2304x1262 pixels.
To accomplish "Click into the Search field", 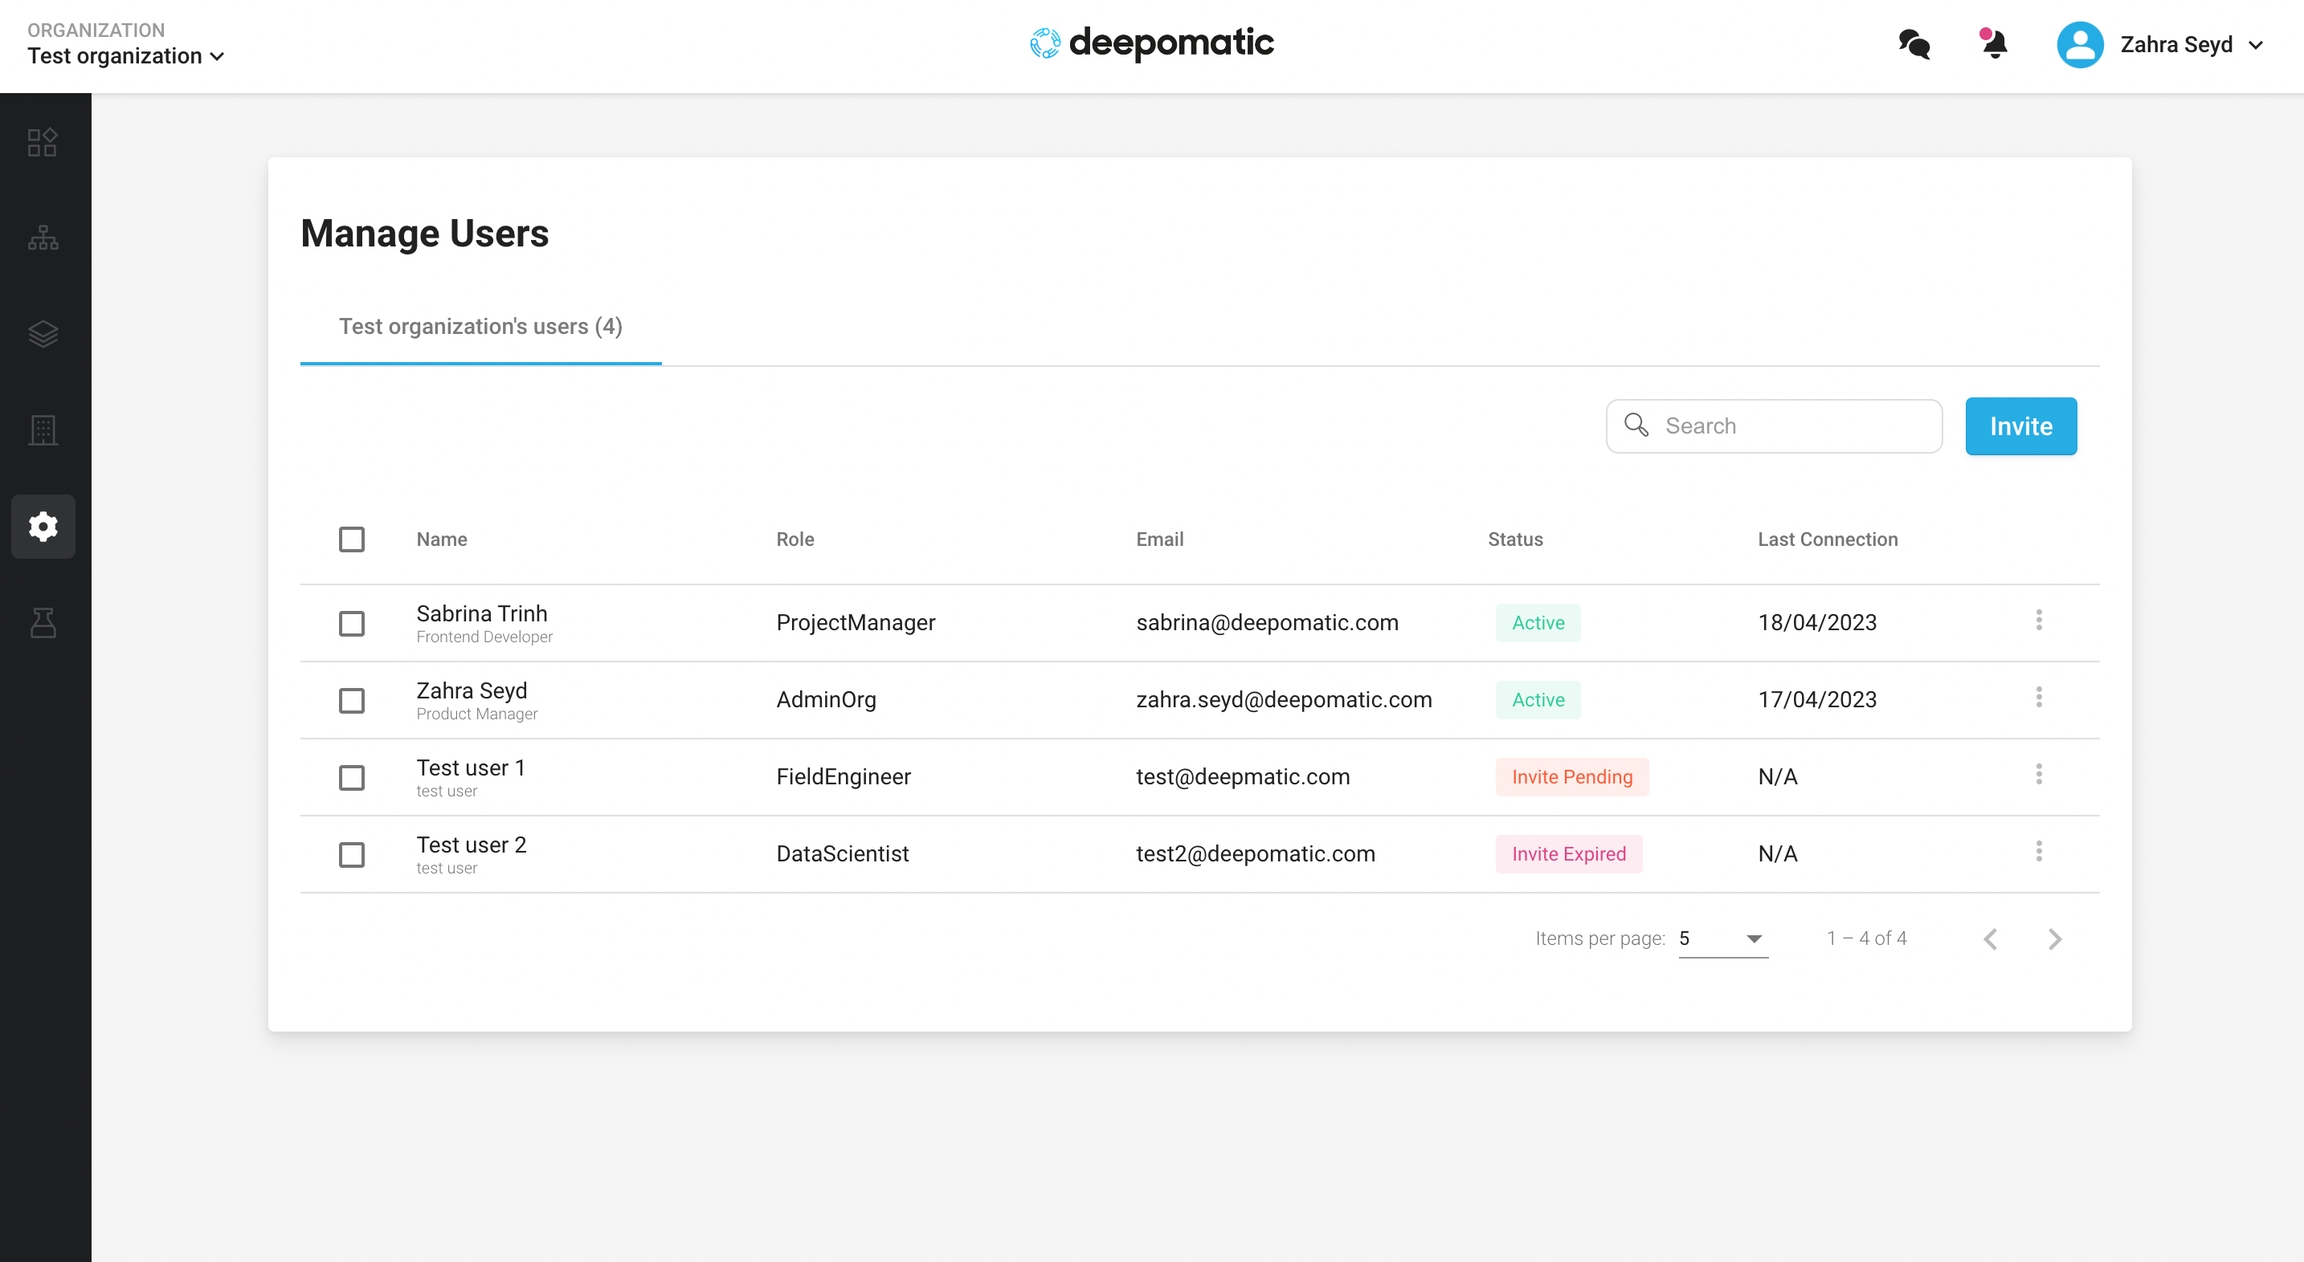I will [1790, 426].
